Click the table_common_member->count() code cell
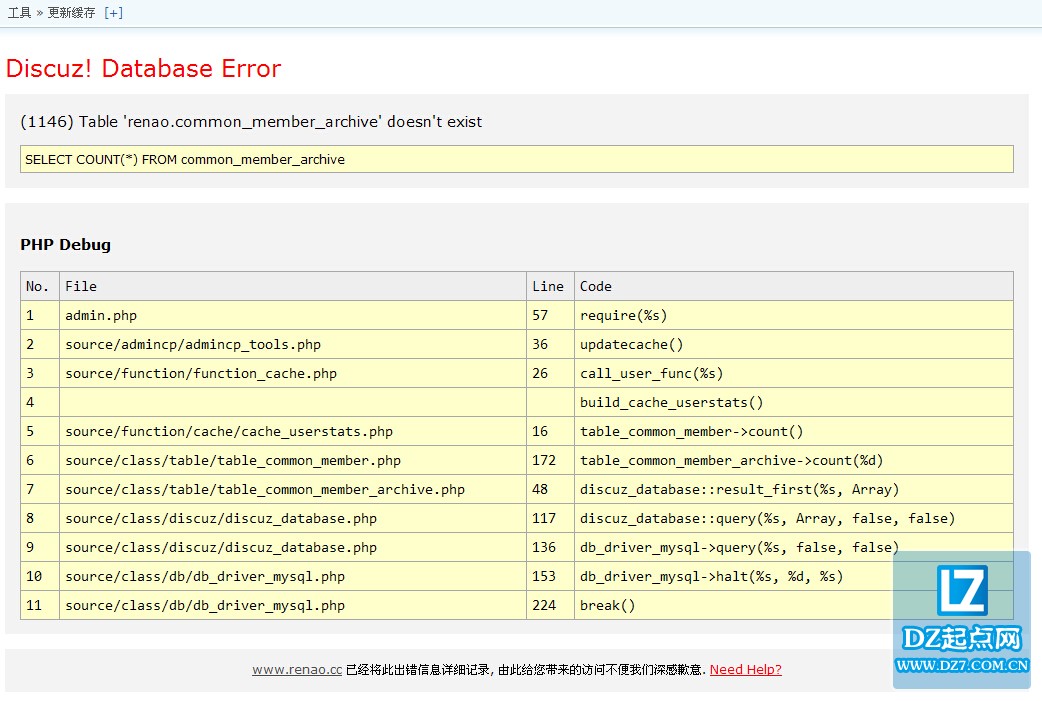 [x=793, y=431]
